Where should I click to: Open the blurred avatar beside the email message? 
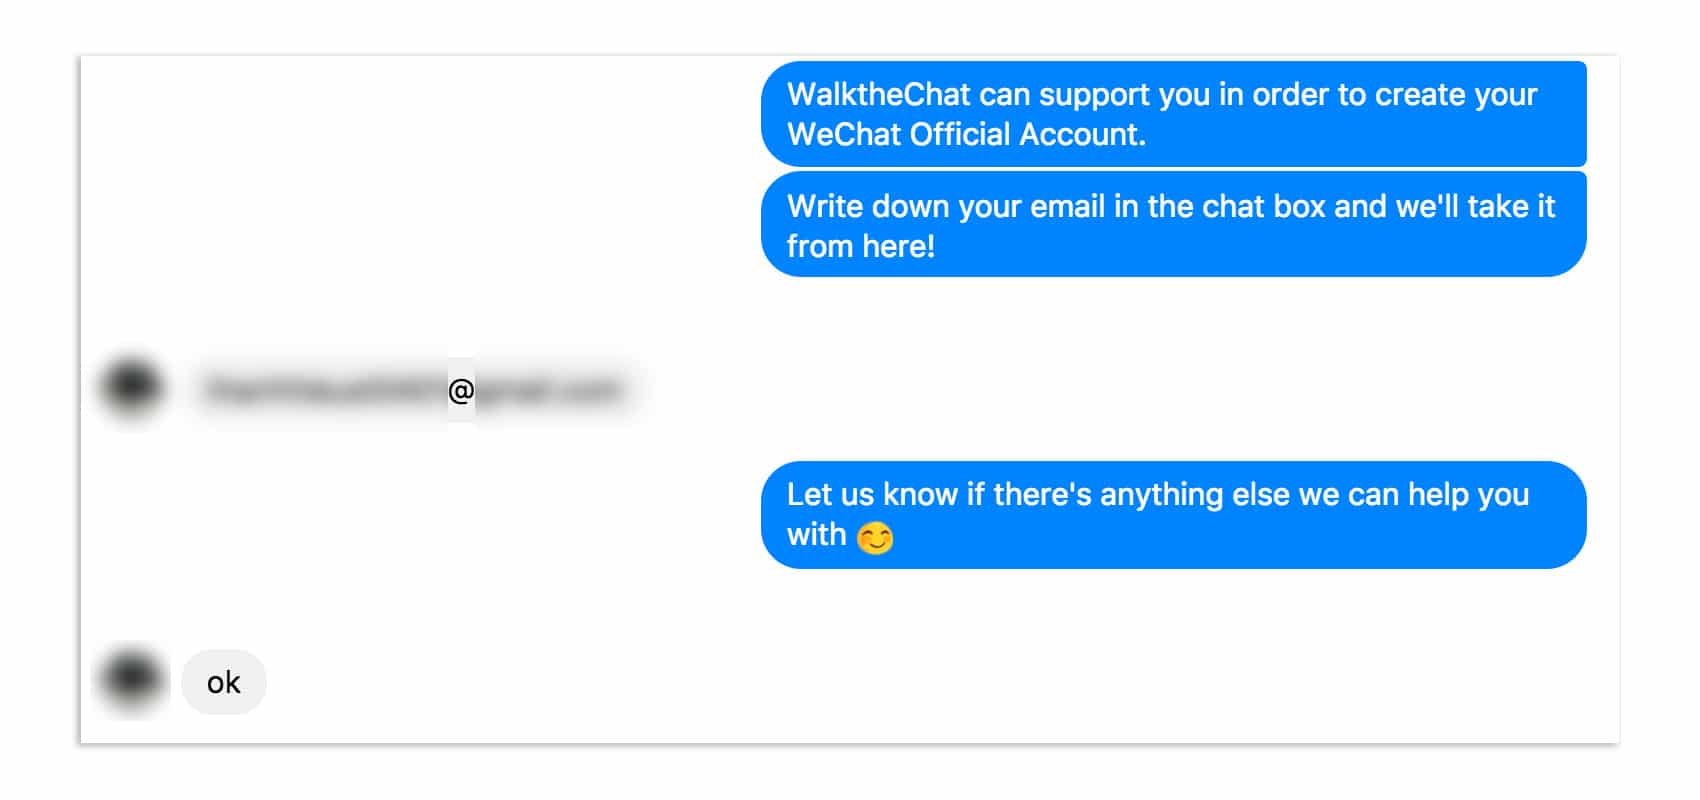click(132, 385)
